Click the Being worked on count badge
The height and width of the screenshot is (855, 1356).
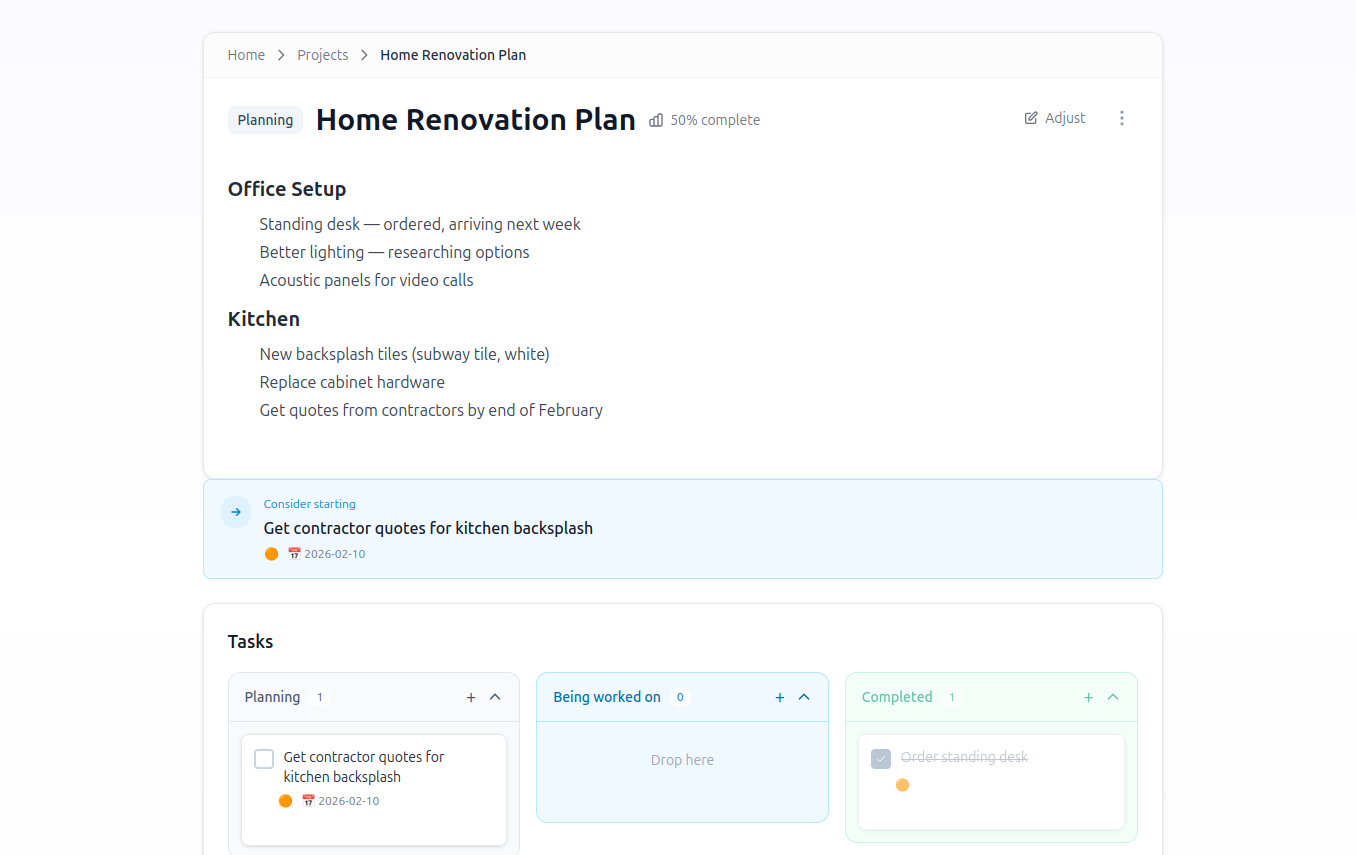(x=680, y=697)
